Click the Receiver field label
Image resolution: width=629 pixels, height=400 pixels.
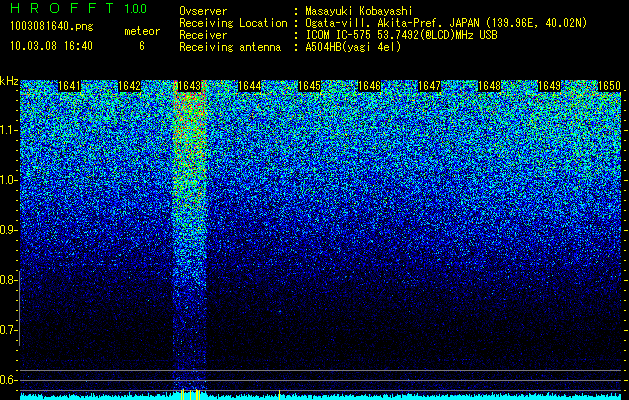click(203, 35)
